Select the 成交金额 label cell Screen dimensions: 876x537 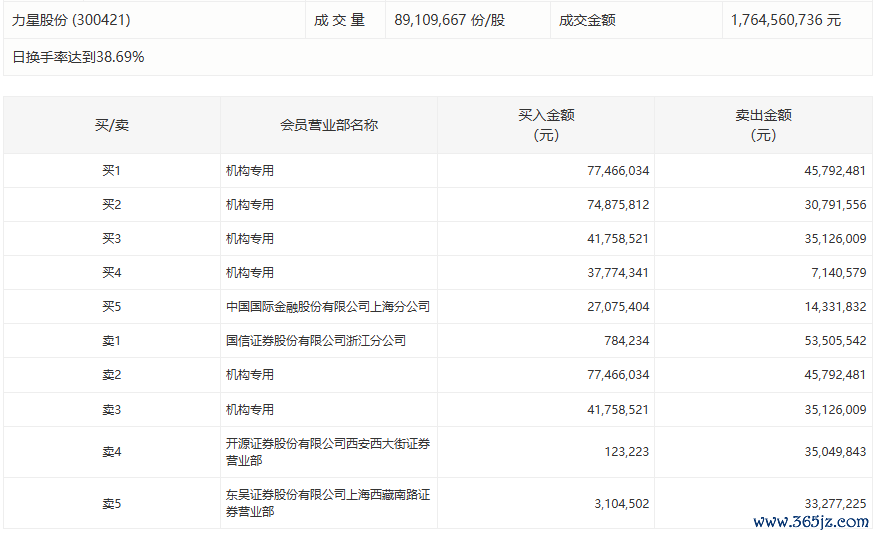(587, 20)
